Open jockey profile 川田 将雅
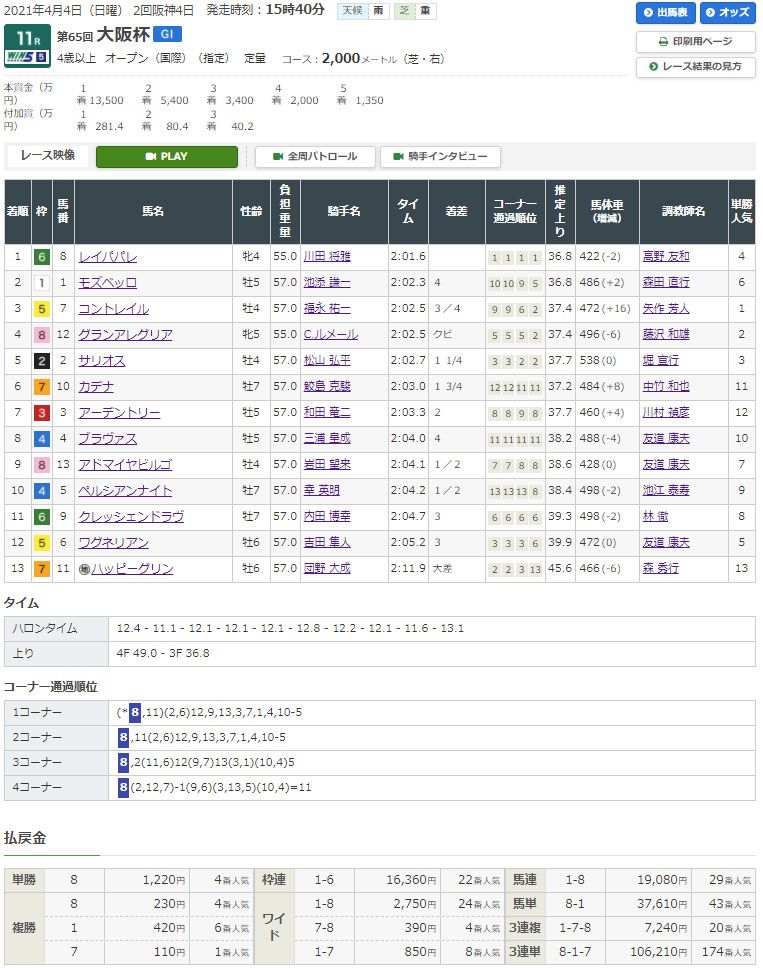This screenshot has width=763, height=972. click(327, 257)
